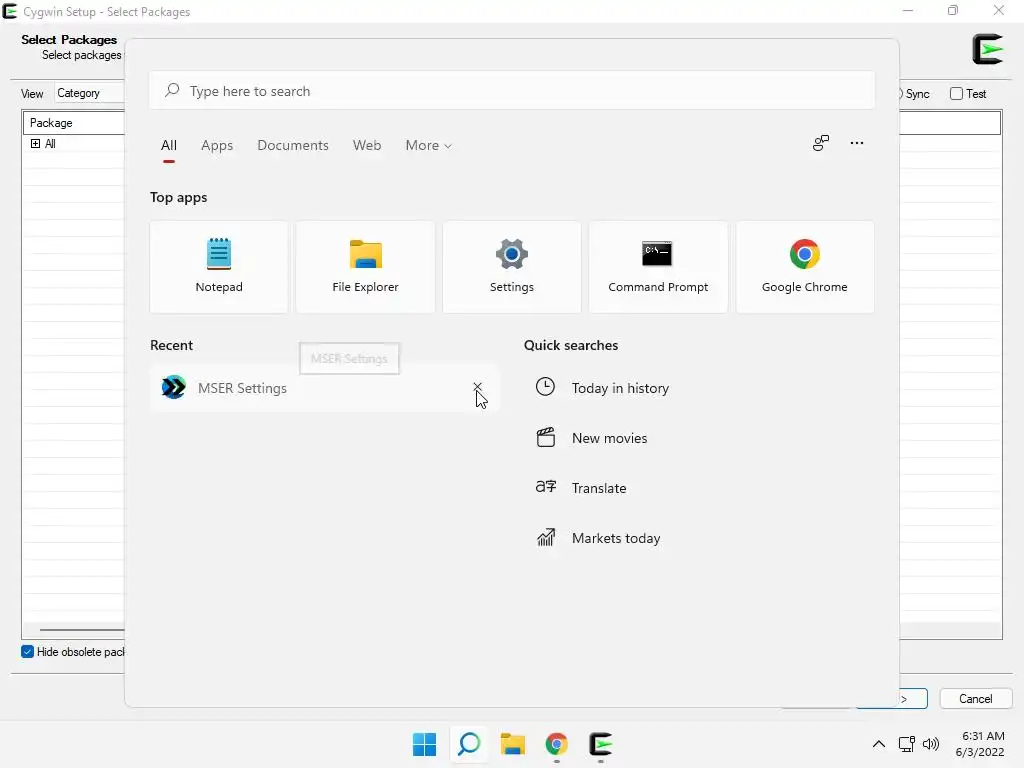The image size is (1024, 768).
Task: Open the Windows Start menu
Action: 424,744
